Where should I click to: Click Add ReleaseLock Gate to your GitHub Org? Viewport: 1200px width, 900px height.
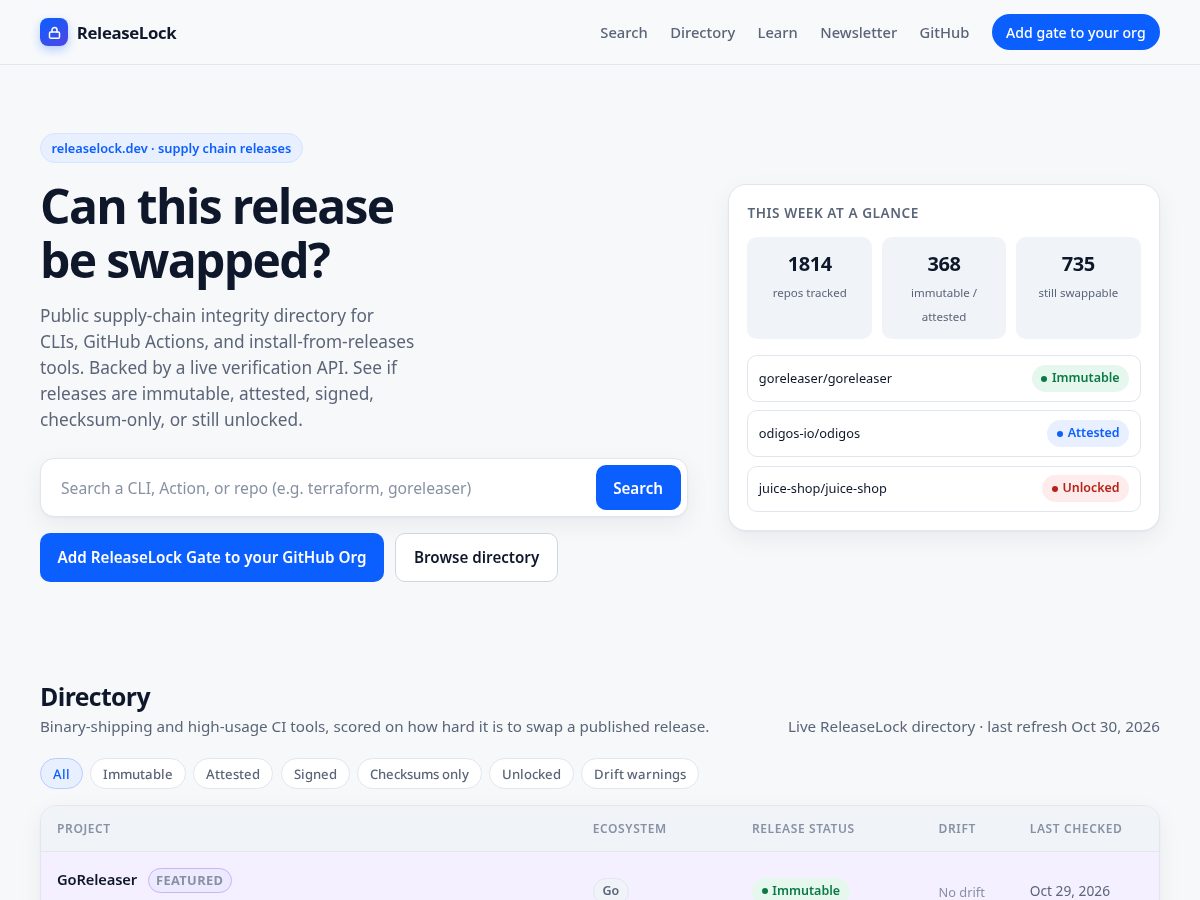point(212,557)
